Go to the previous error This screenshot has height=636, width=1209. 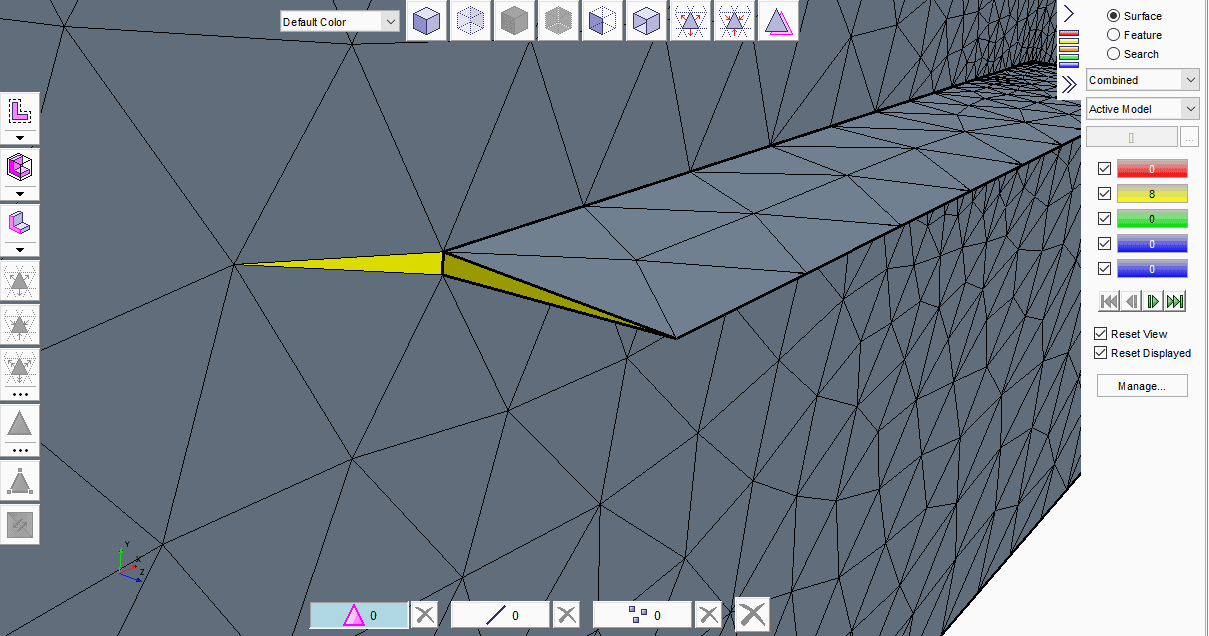click(1131, 301)
